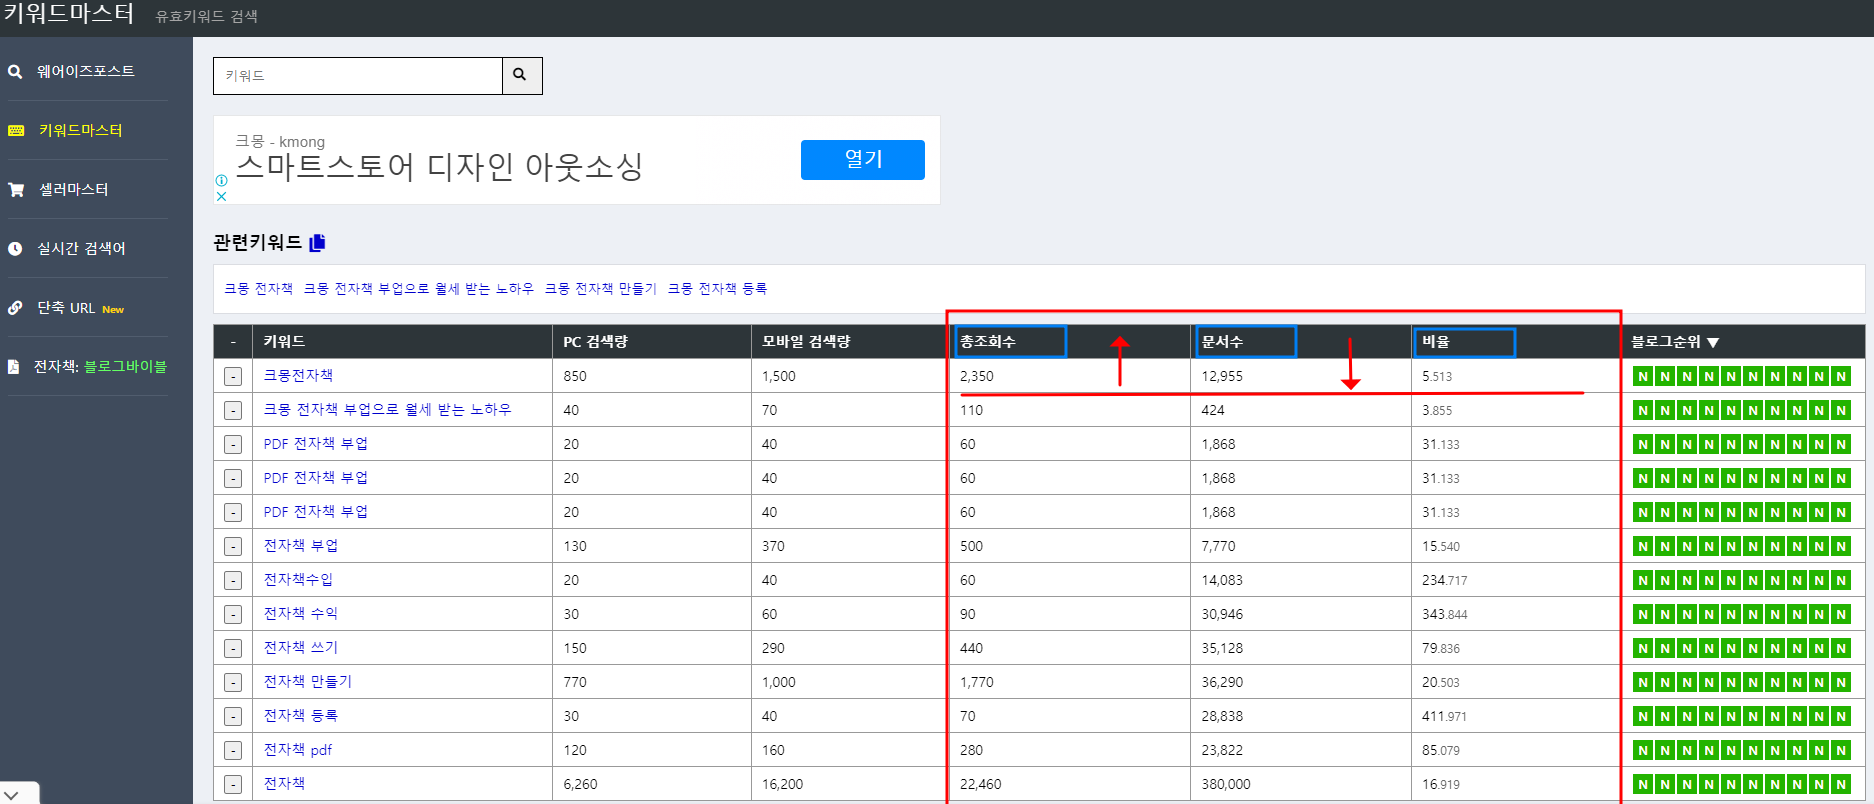Screen dimensions: 1874x804
Task: Close the kmong advertisement
Action: coord(222,196)
